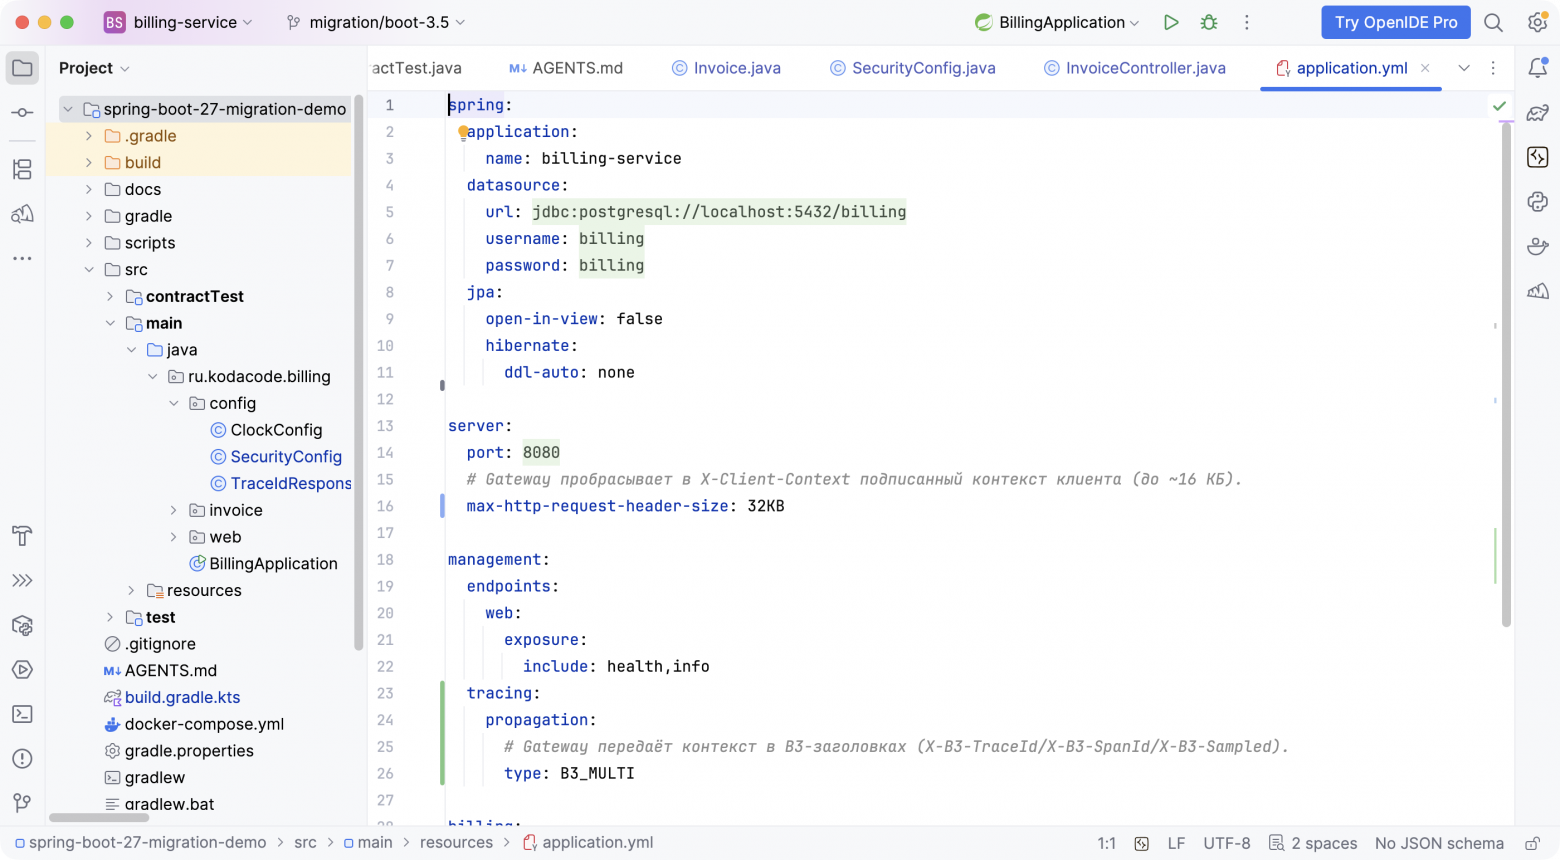
Task: Expand the docs folder
Action: 89,190
